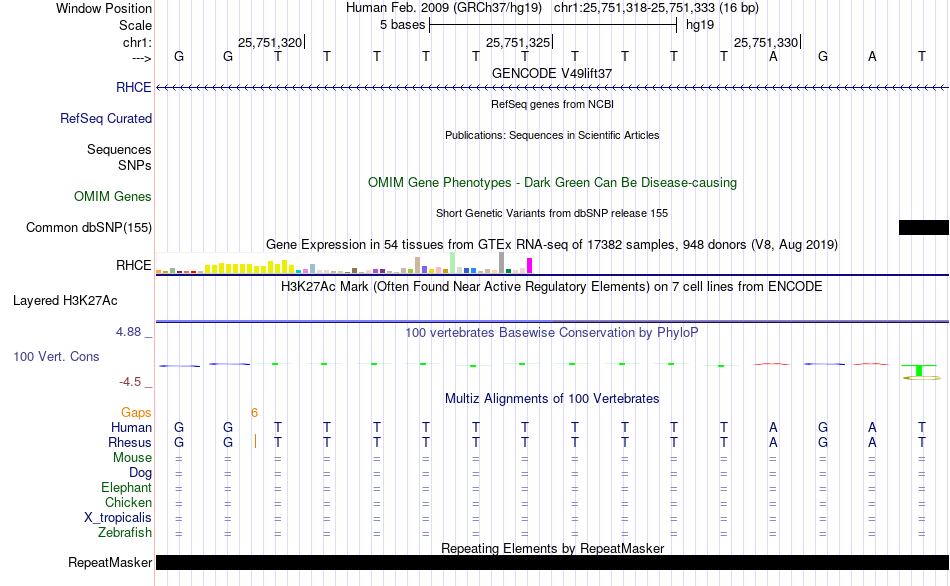This screenshot has width=950, height=586.
Task: Click the Rhesus alignment row label
Action: point(130,443)
